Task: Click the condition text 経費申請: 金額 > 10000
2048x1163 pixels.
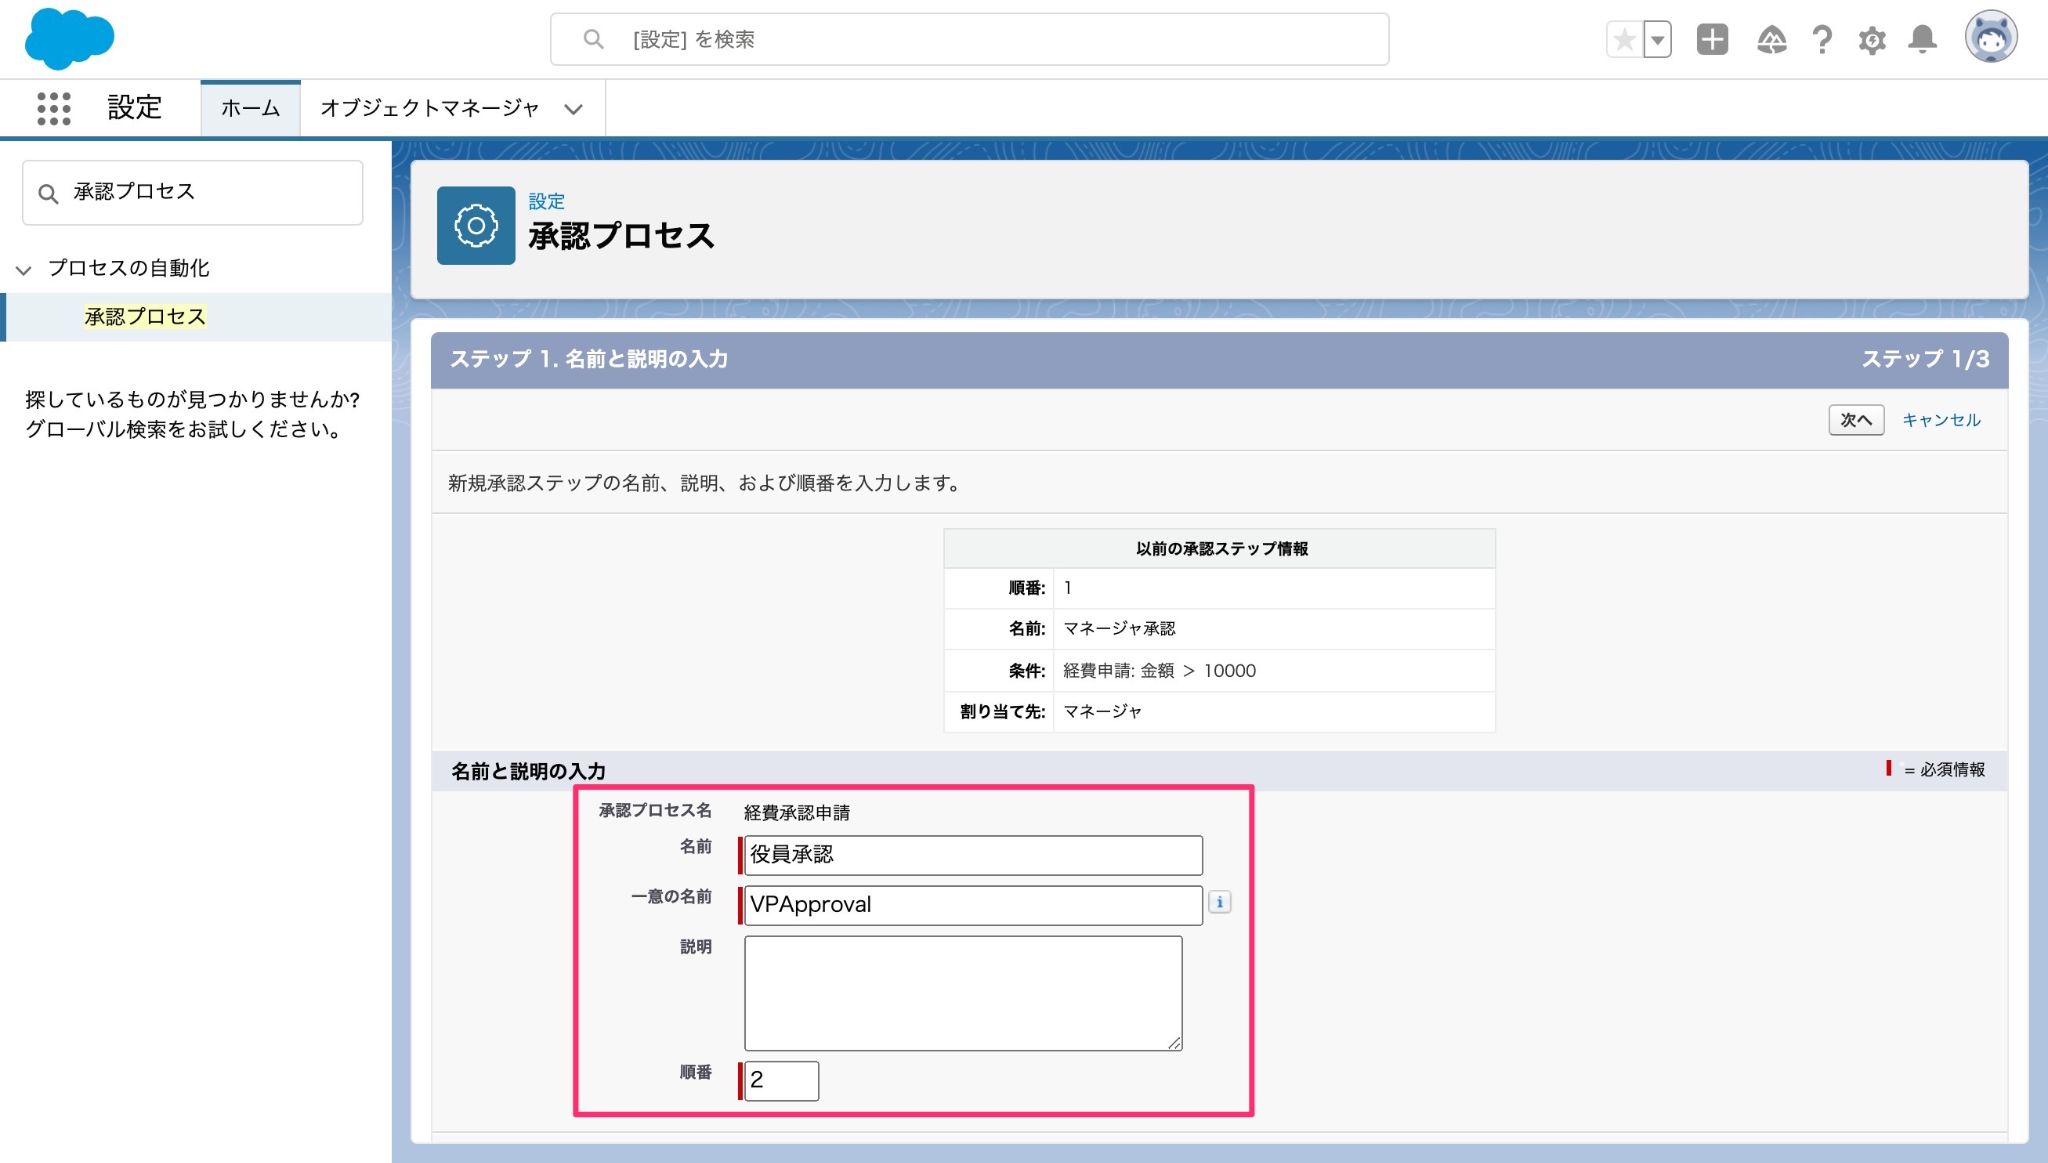Action: click(x=1159, y=671)
